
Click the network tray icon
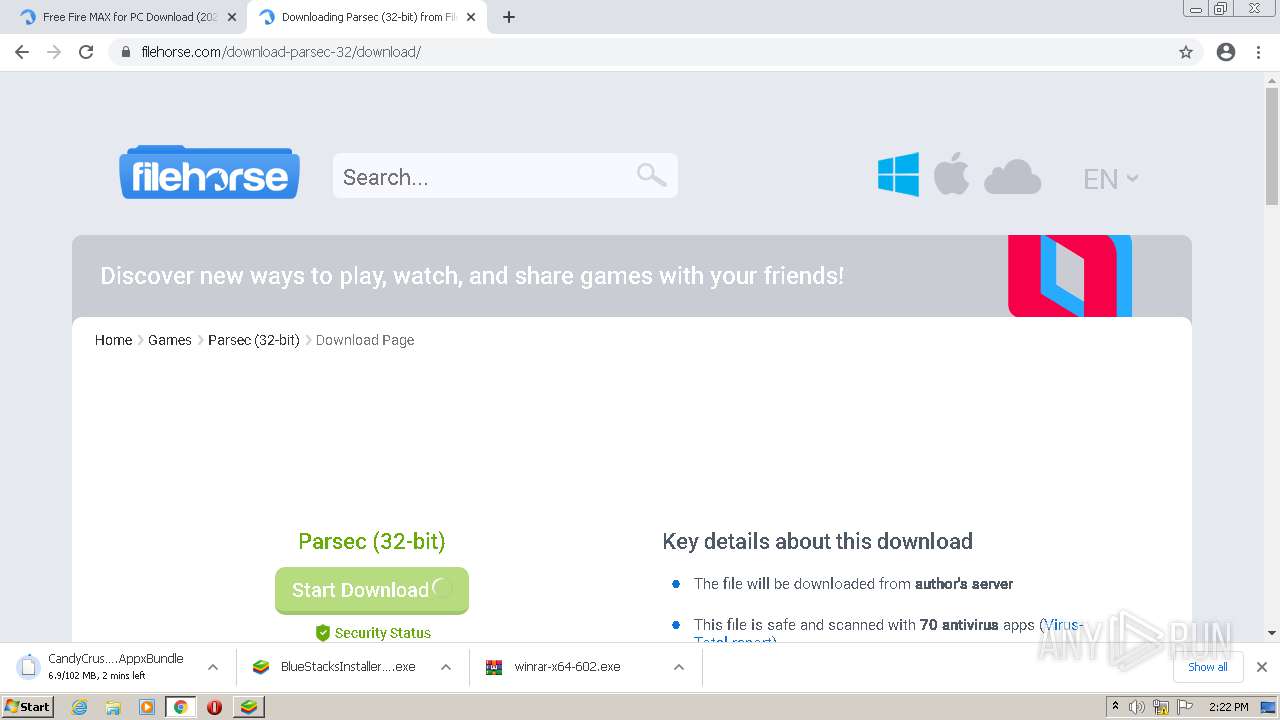point(1161,707)
